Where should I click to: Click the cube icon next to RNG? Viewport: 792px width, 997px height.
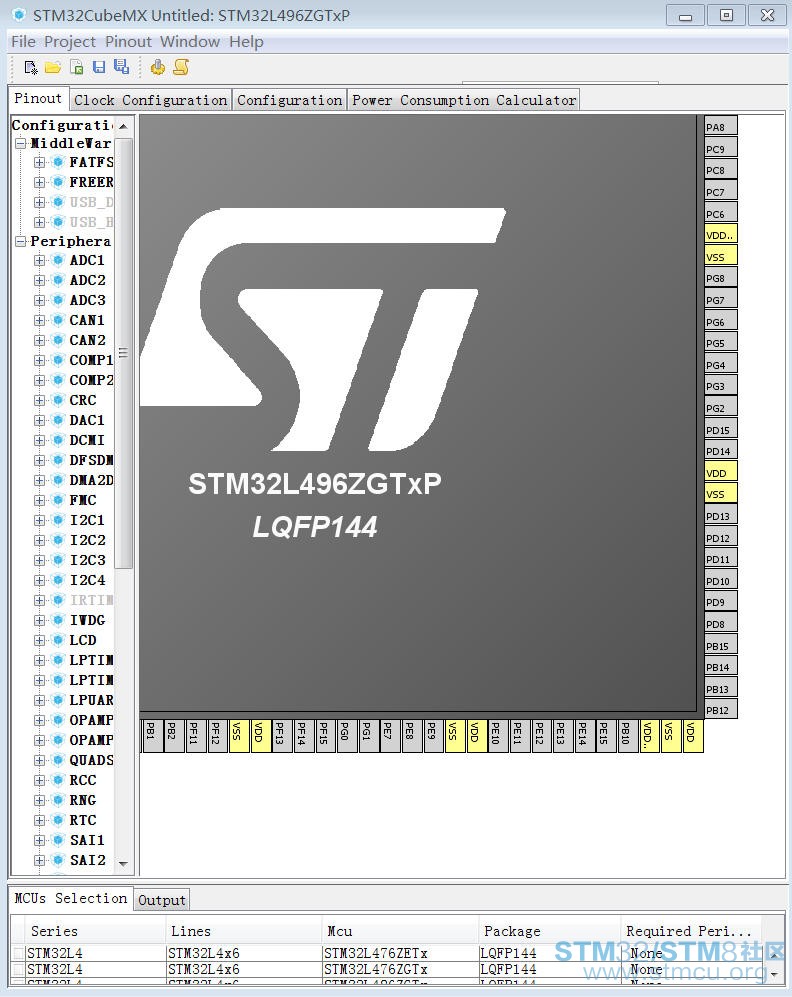coord(58,800)
